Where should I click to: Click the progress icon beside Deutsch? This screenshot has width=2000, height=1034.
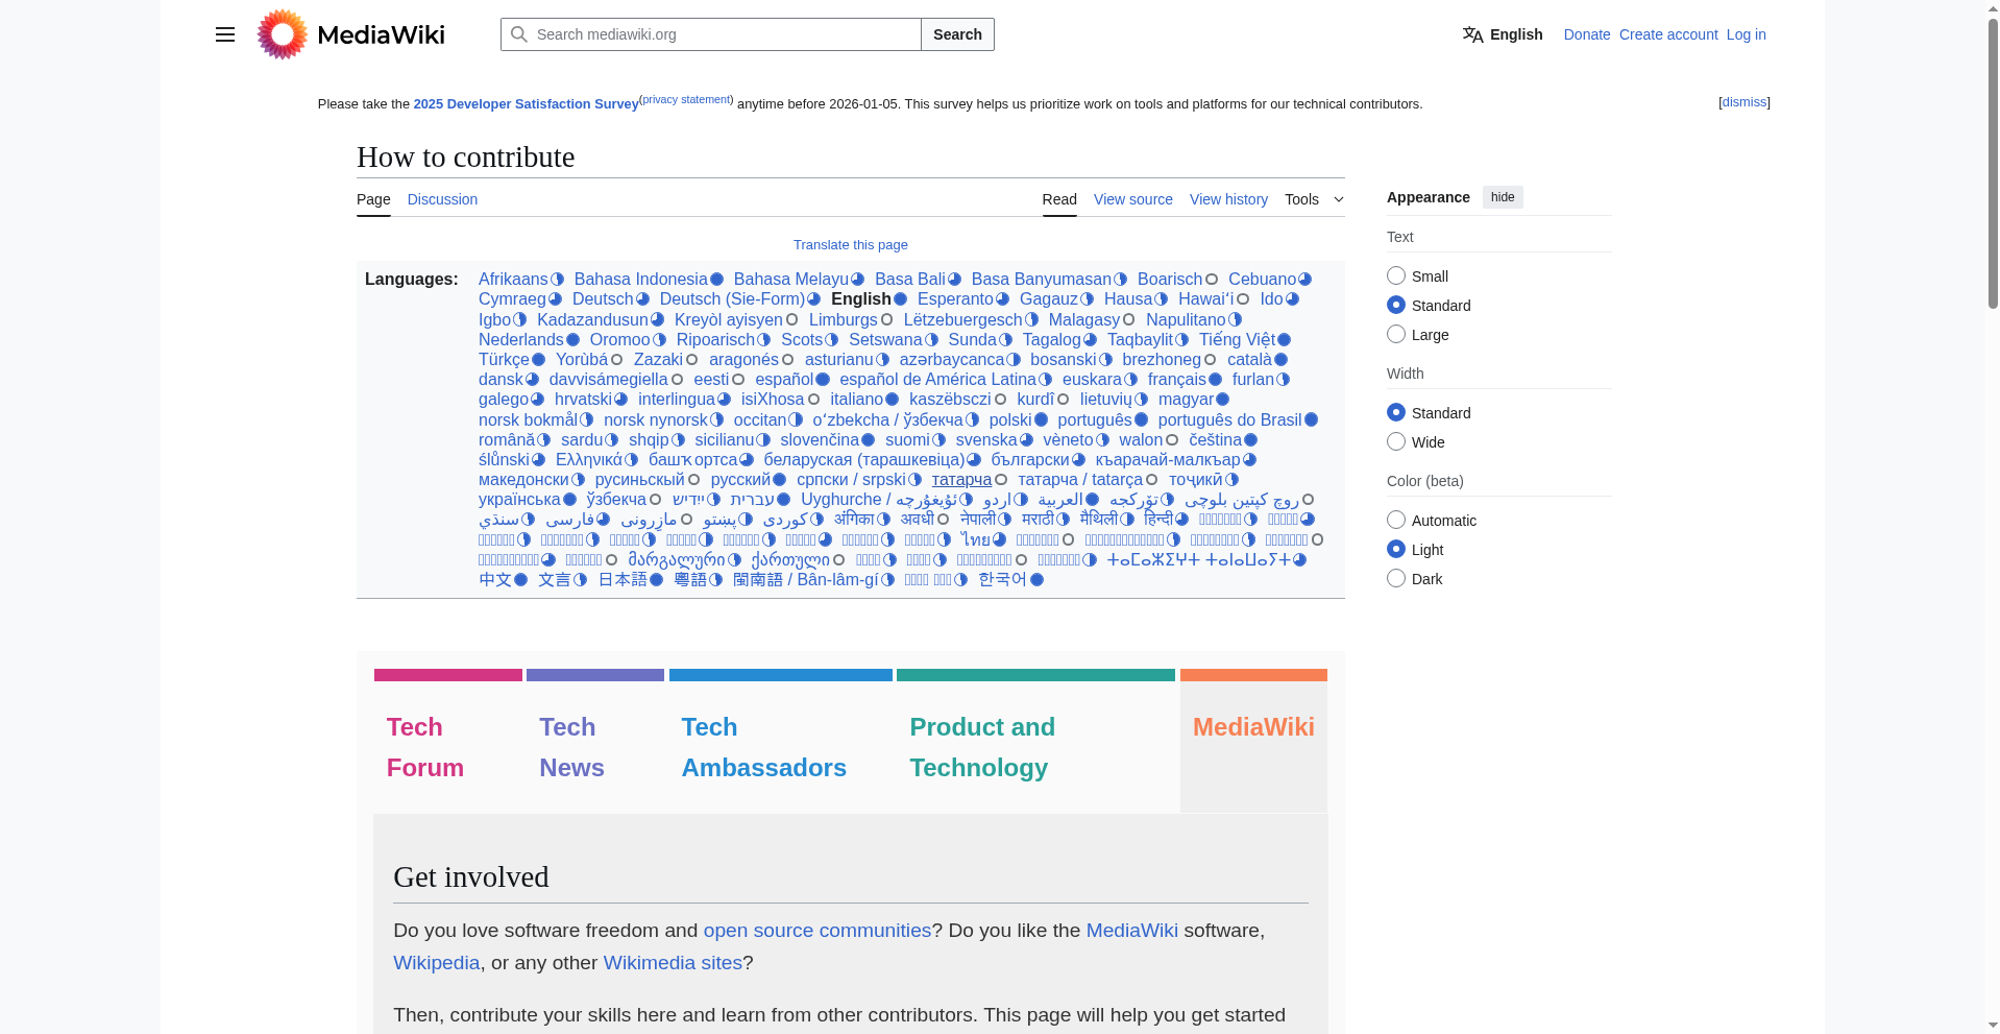tap(643, 300)
